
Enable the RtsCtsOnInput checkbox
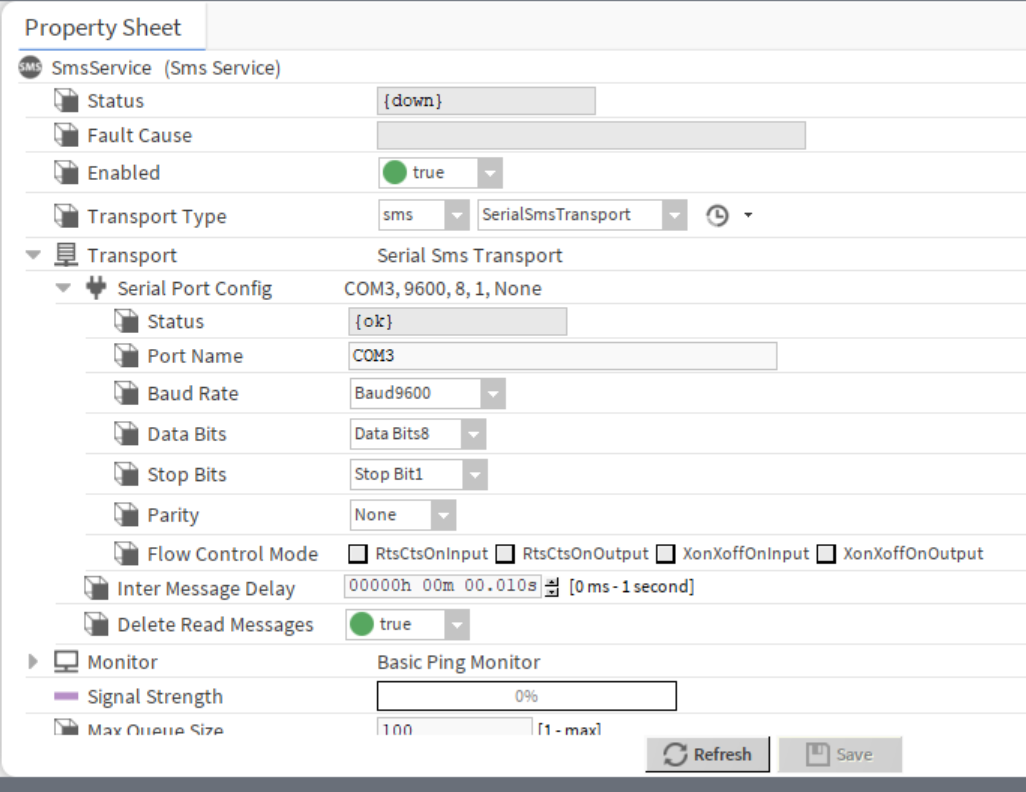click(358, 554)
